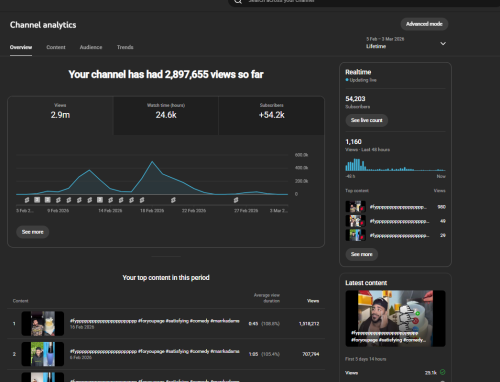Open realtime top video with 49 views
Screen dimensions: 500x382
(395, 221)
